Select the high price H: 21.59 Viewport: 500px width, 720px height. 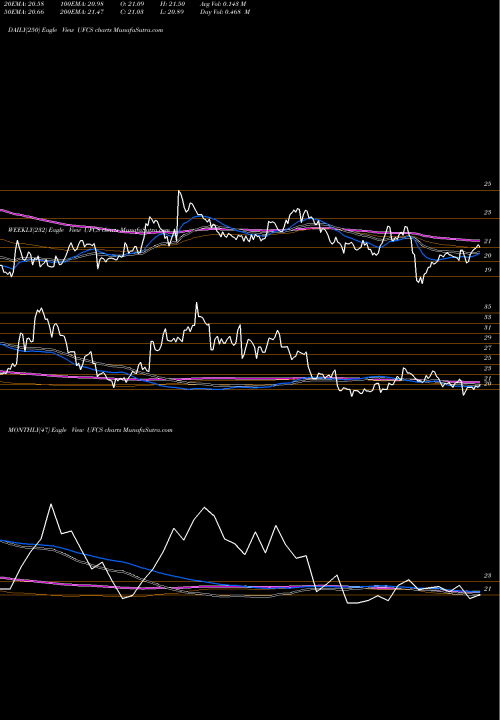172,4
